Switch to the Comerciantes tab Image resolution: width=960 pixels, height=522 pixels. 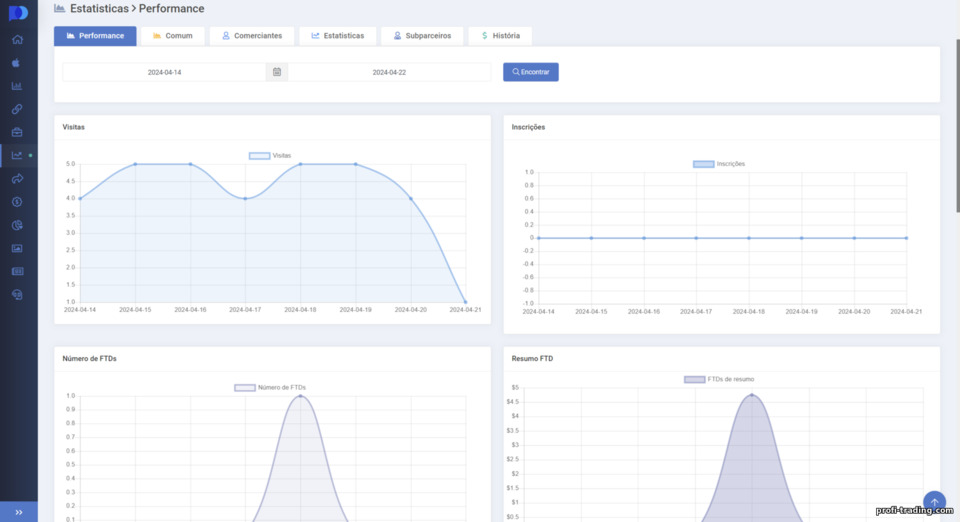pos(252,35)
